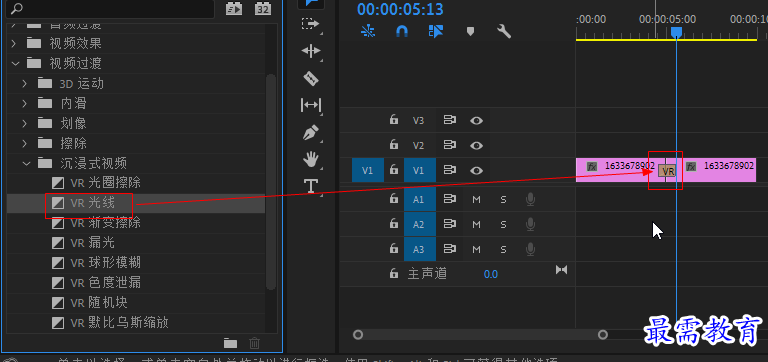Image resolution: width=768 pixels, height=362 pixels.
Task: Click Add Marker icon in timeline
Action: (470, 32)
